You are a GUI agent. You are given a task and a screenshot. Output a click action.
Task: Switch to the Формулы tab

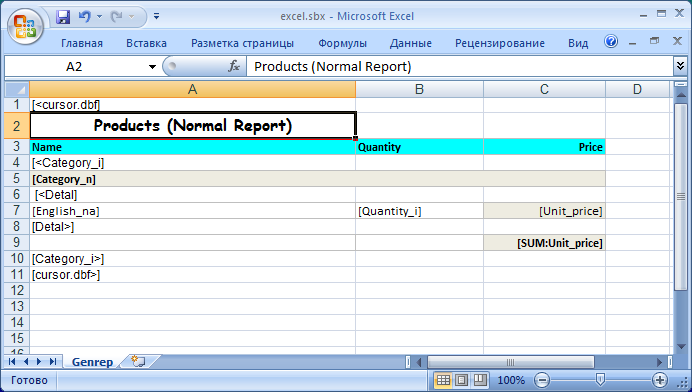pos(342,43)
